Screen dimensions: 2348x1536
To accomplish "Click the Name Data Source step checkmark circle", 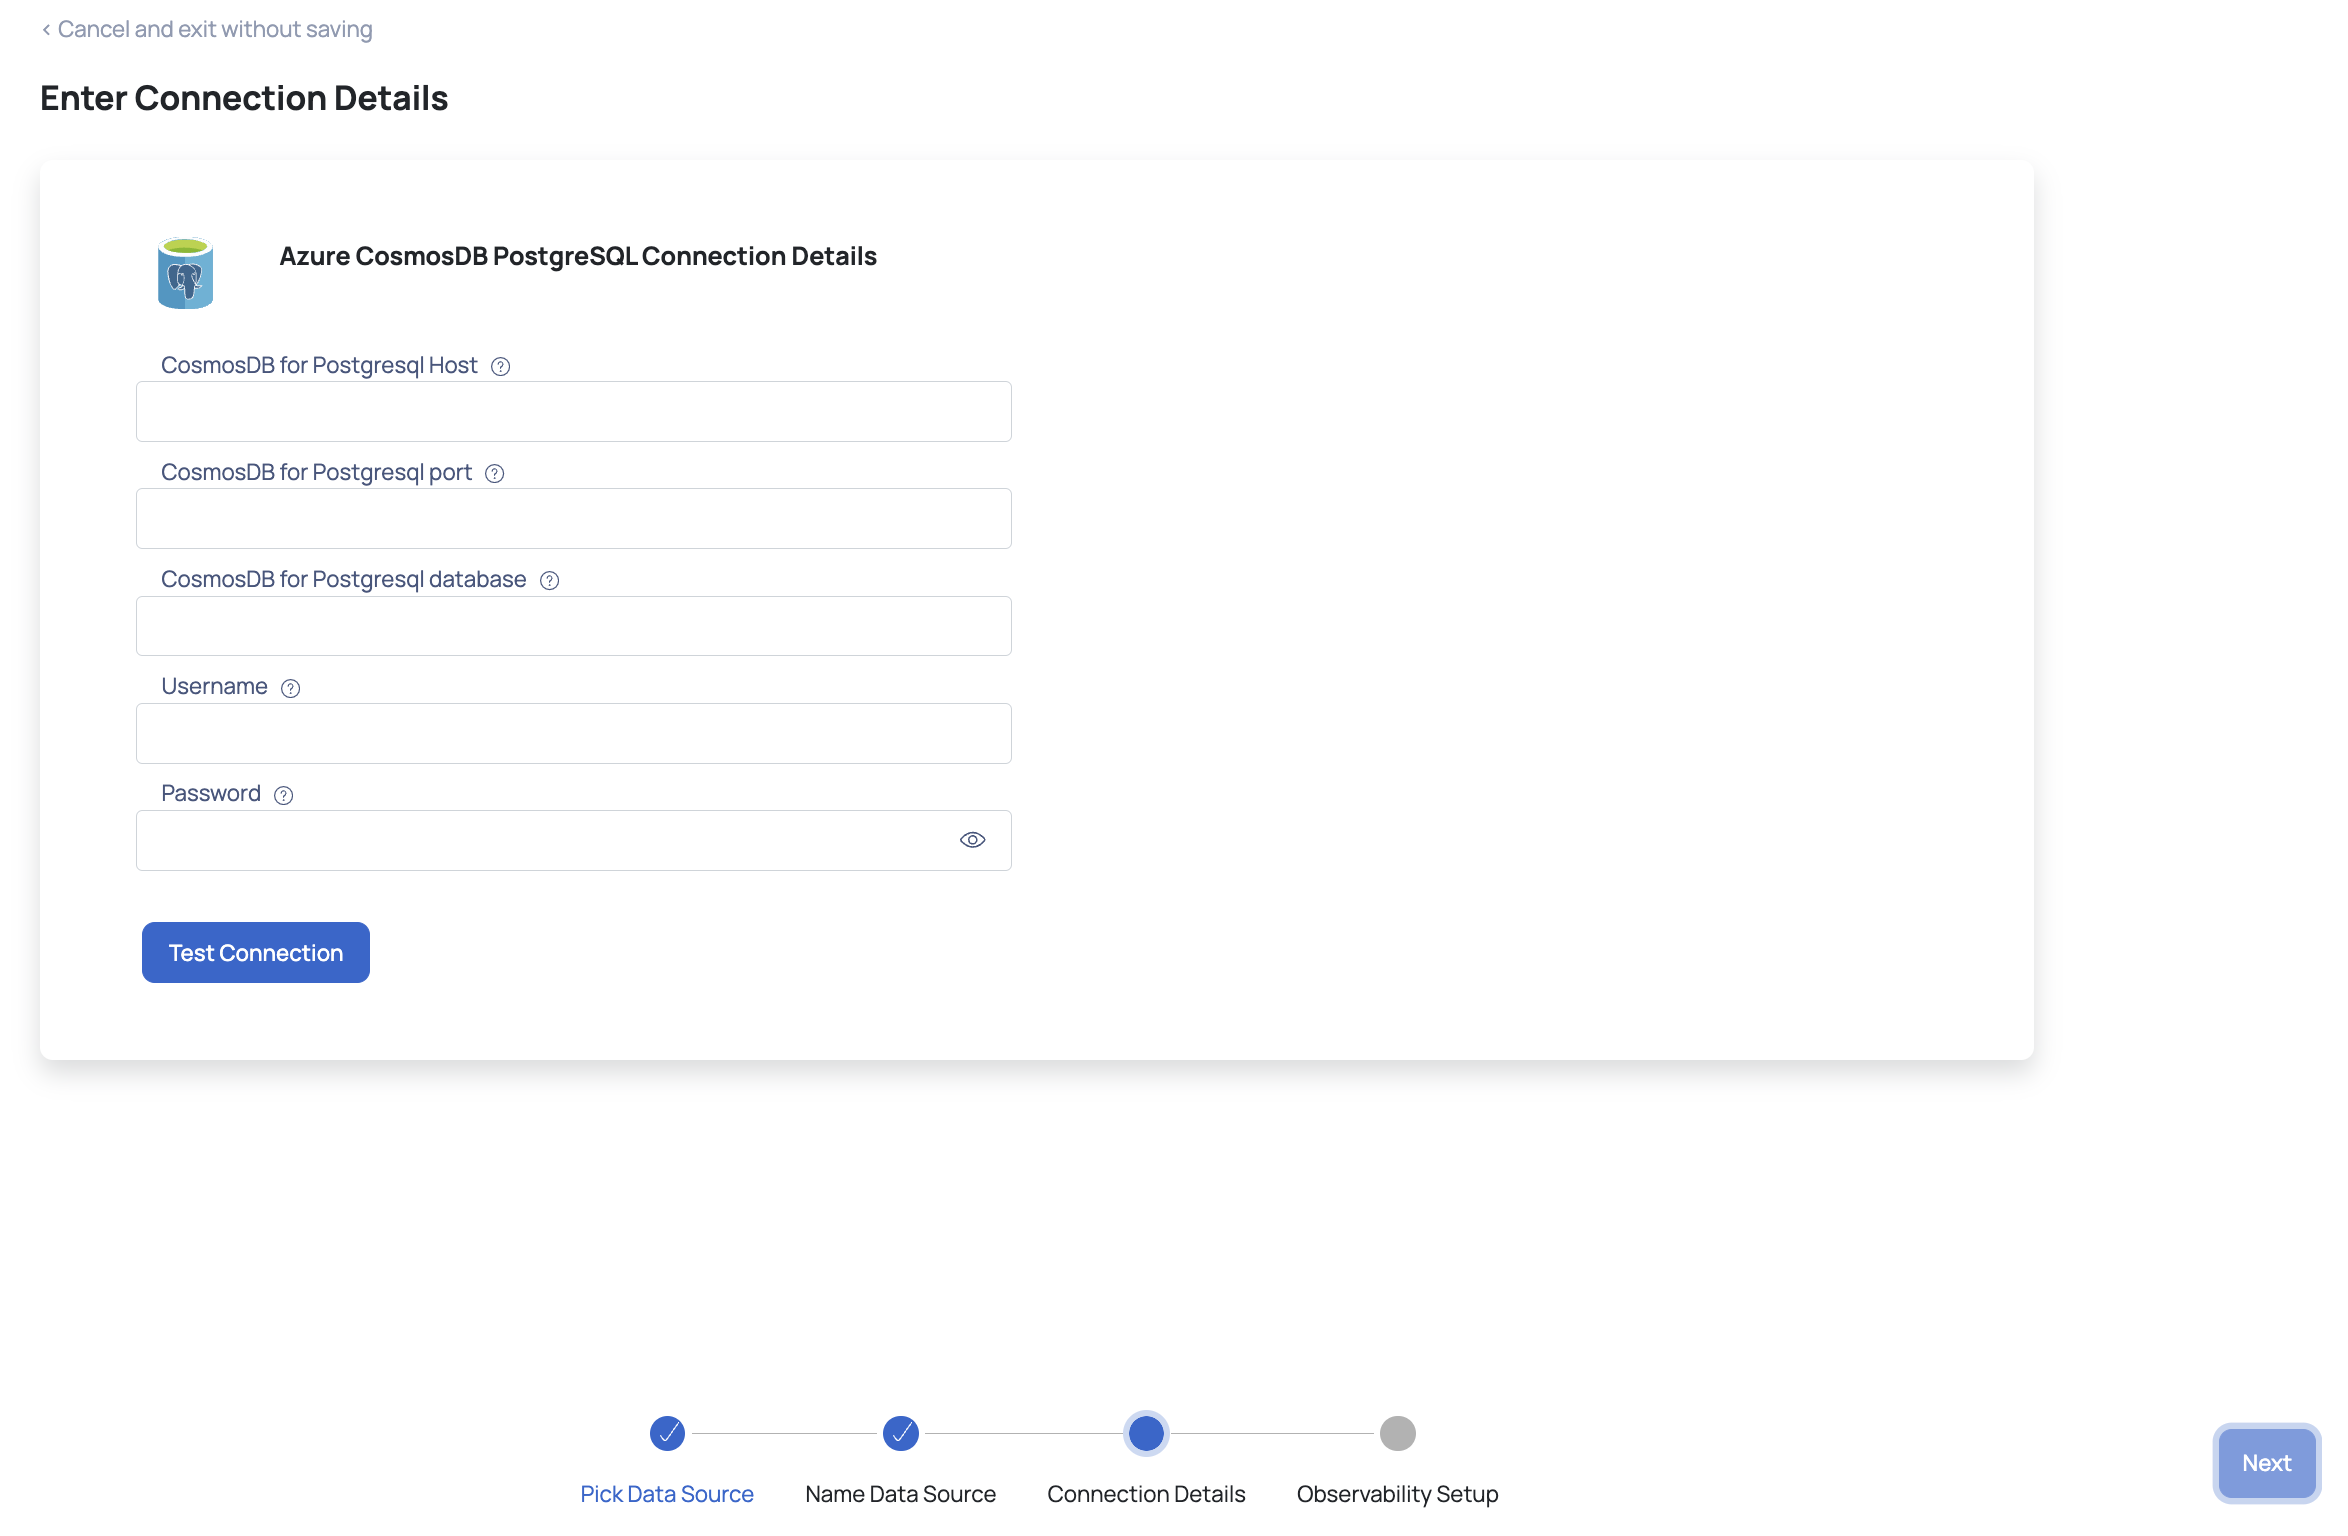I will (901, 1433).
